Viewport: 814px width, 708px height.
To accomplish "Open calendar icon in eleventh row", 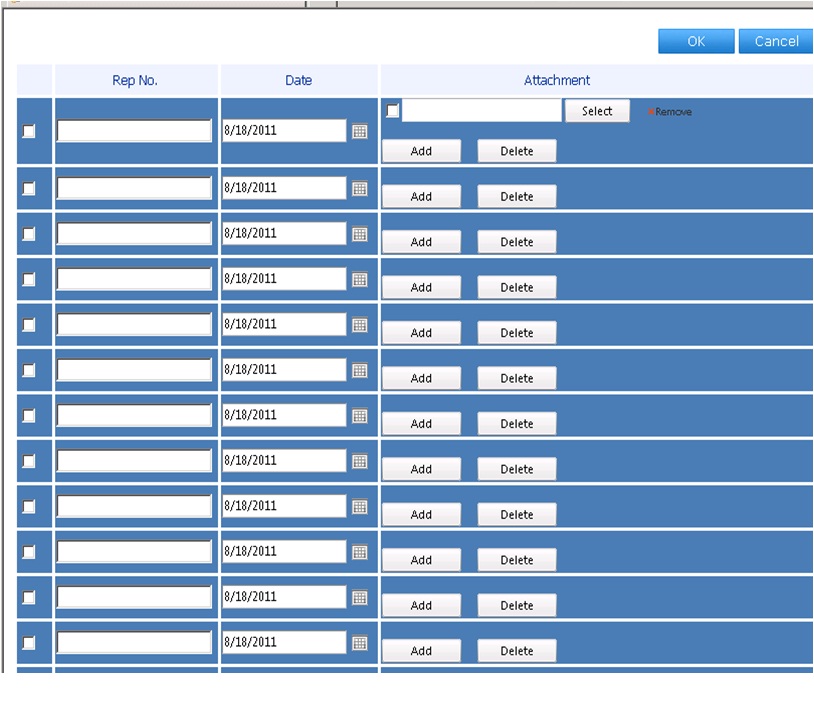I will (359, 597).
